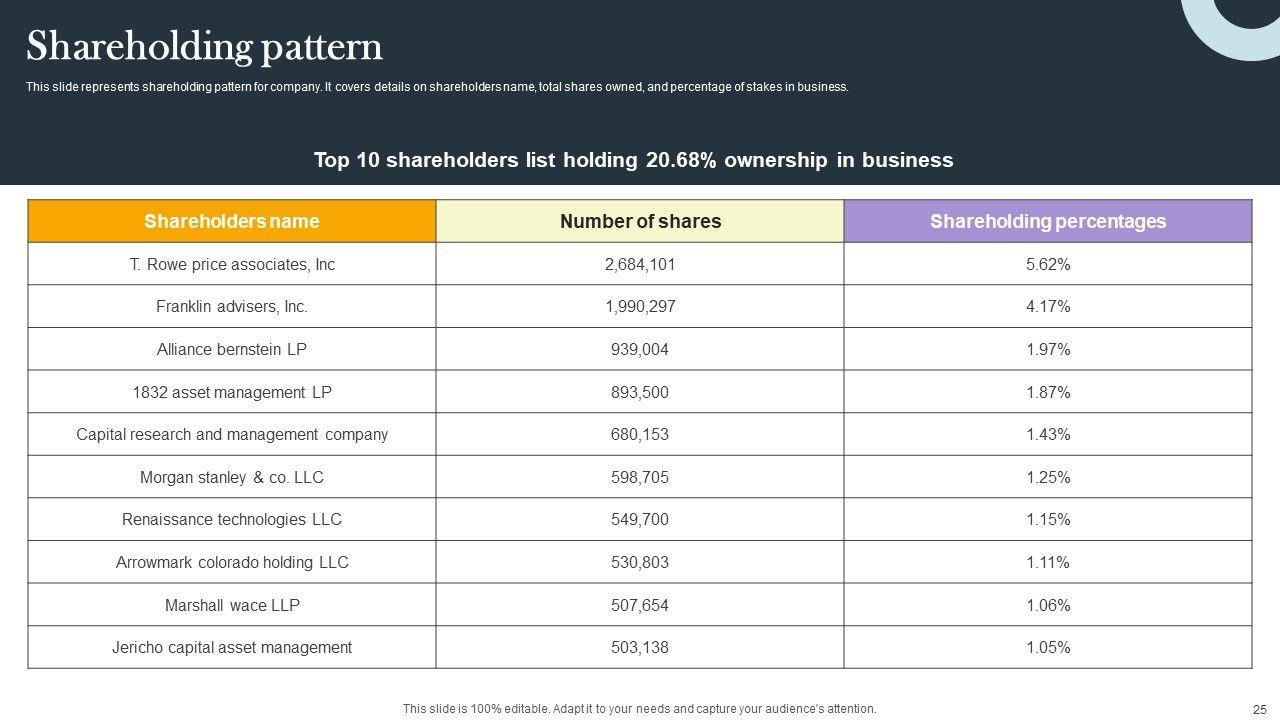Click the "Number of shares" column header
Viewport: 1280px width, 720px height.
[x=640, y=221]
